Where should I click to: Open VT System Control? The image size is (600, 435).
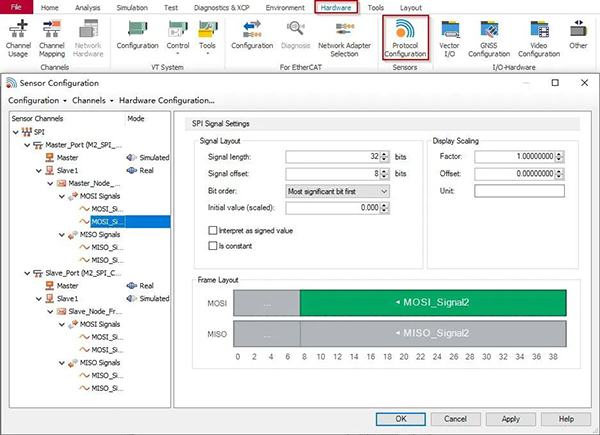click(x=178, y=36)
